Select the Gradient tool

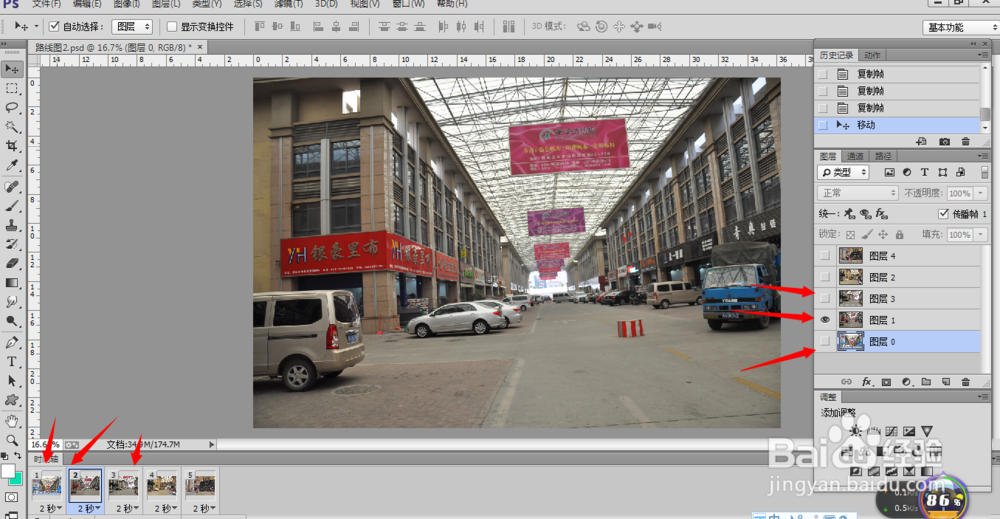[11, 282]
